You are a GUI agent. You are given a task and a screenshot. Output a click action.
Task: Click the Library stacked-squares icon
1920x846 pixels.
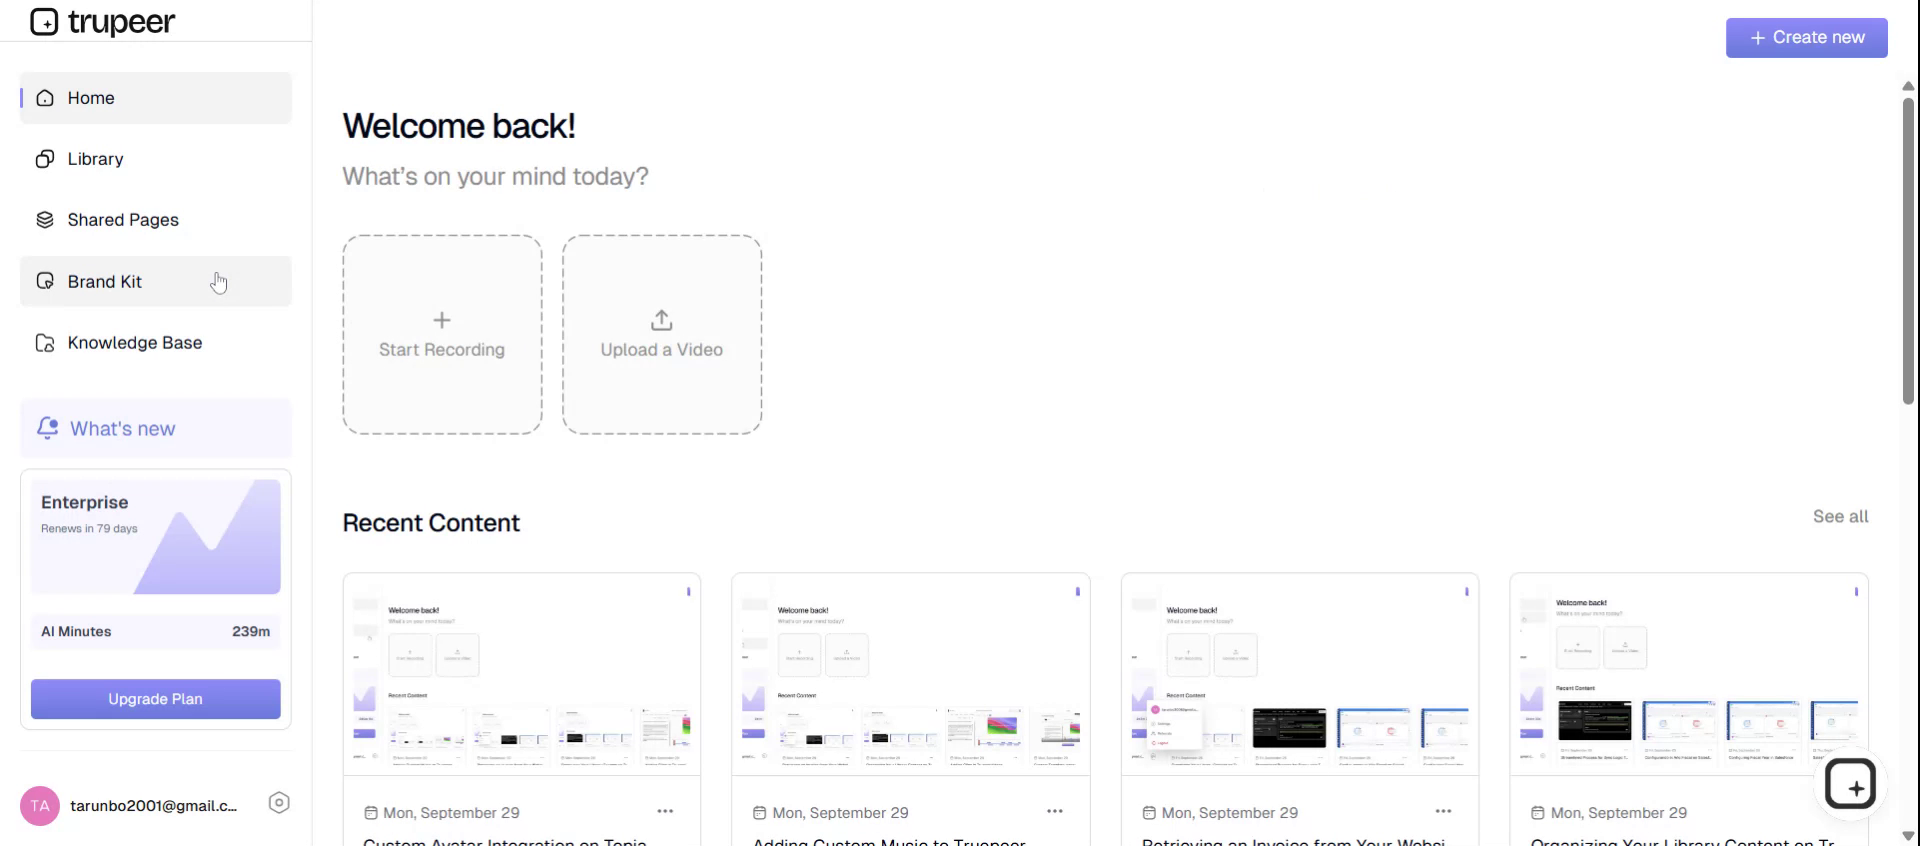(x=45, y=159)
